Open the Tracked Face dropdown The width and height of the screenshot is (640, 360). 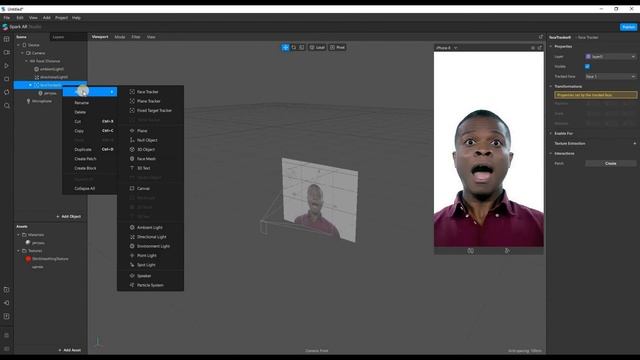(611, 76)
